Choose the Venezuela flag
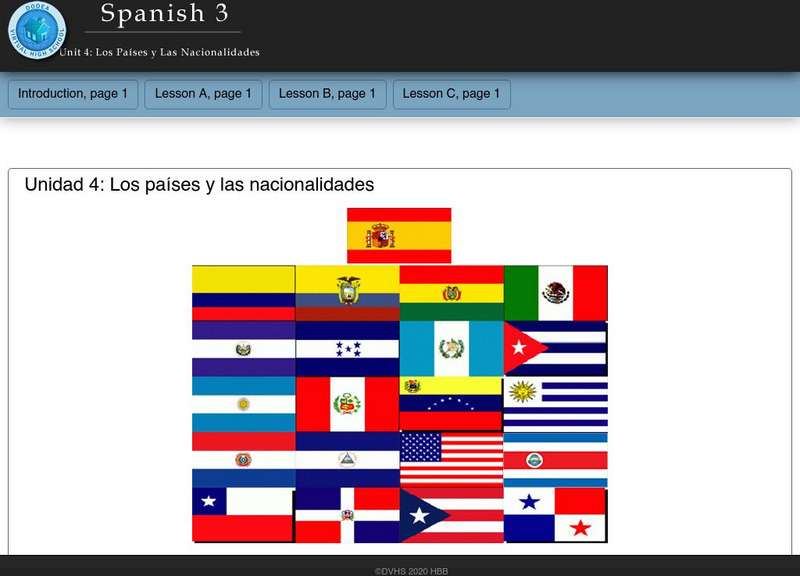Viewport: 800px width, 576px height. click(x=452, y=404)
